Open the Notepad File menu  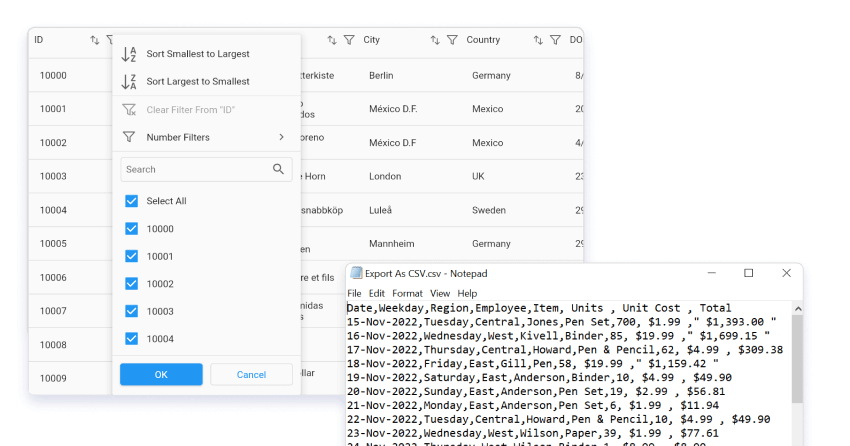pos(354,293)
